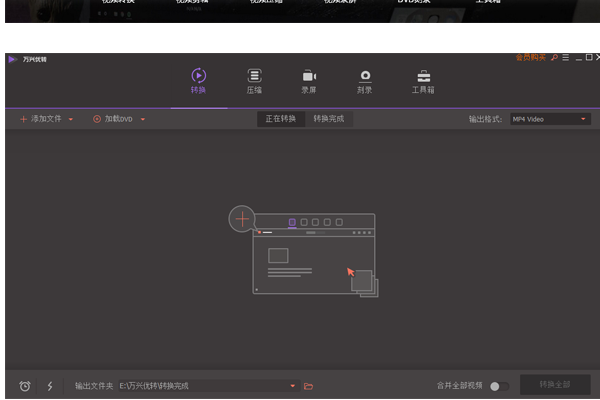Viewport: 600px width, 400px height.
Task: Open the 工具箱 (Toolbox) icon
Action: 423,78
